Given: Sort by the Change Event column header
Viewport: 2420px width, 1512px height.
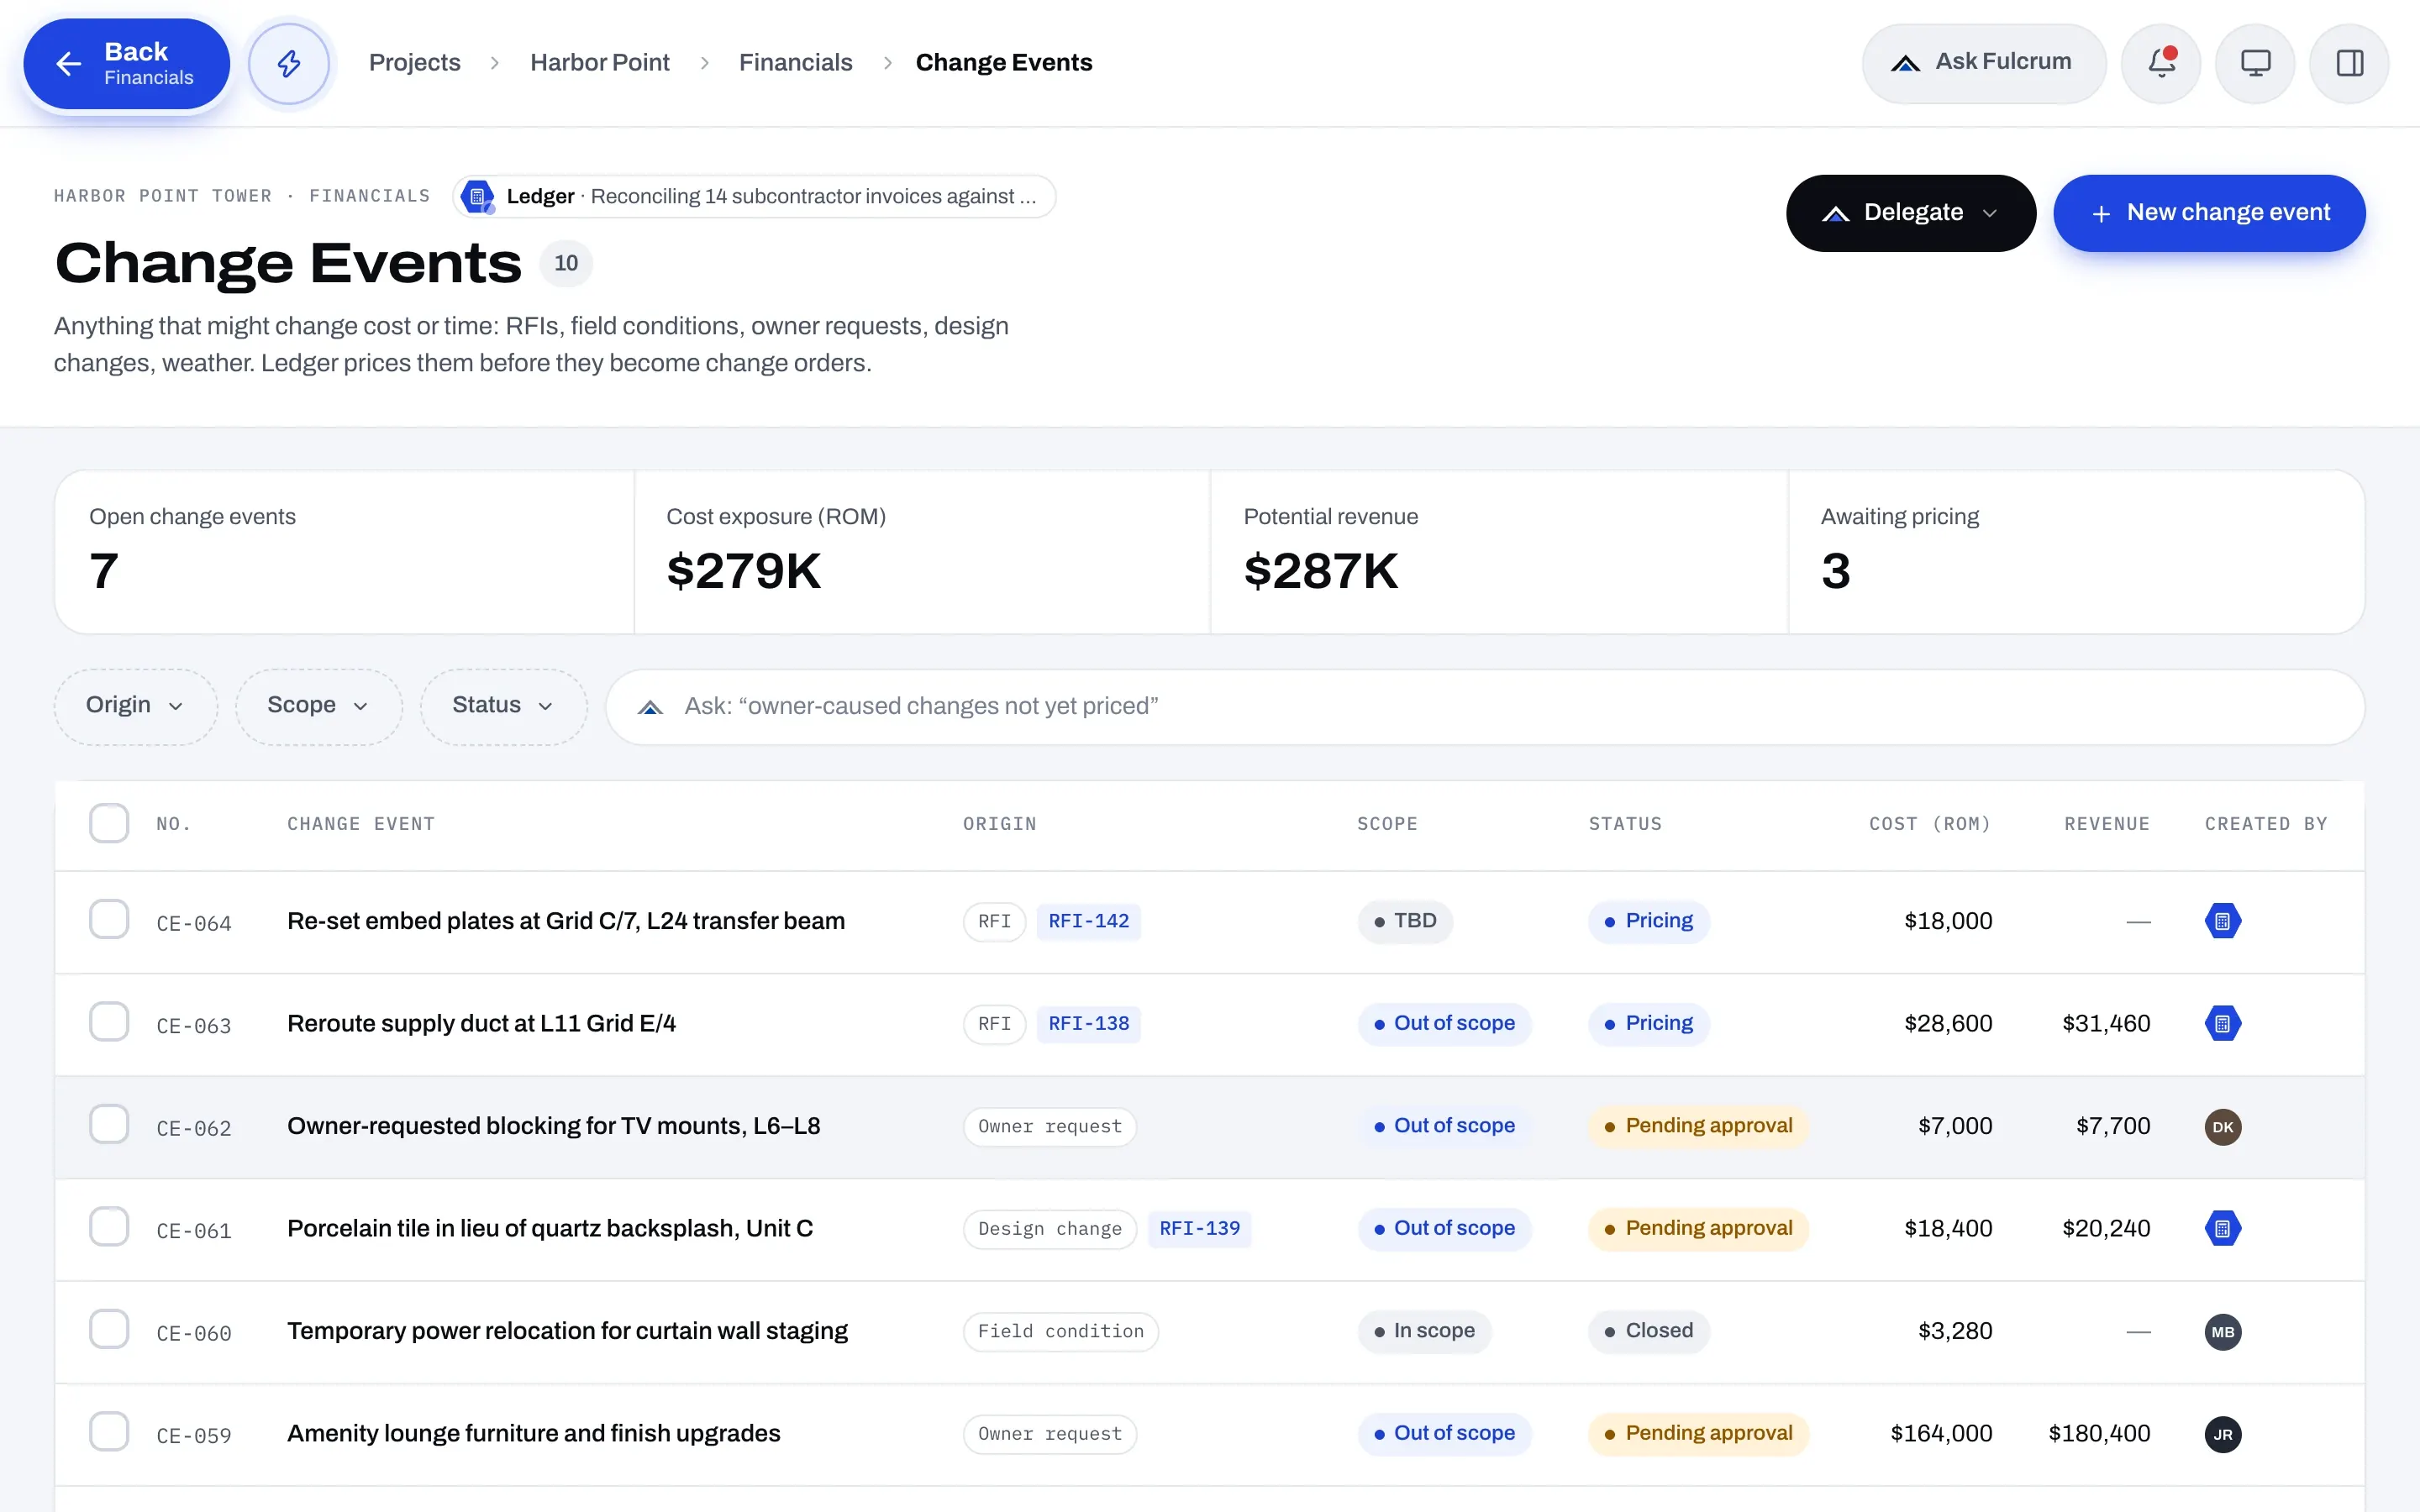Looking at the screenshot, I should coord(361,824).
